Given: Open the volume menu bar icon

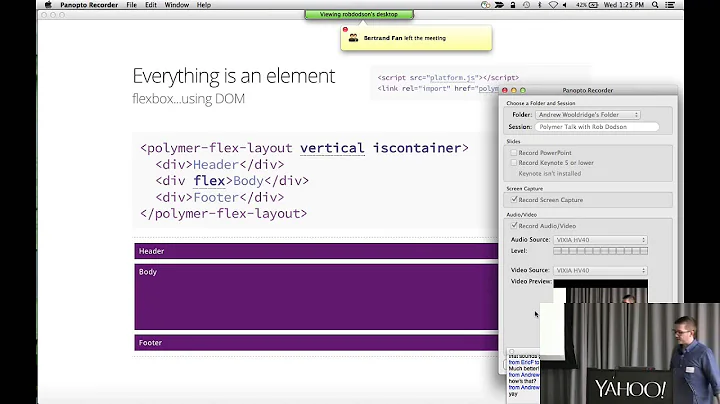Looking at the screenshot, I should pyautogui.click(x=565, y=5).
